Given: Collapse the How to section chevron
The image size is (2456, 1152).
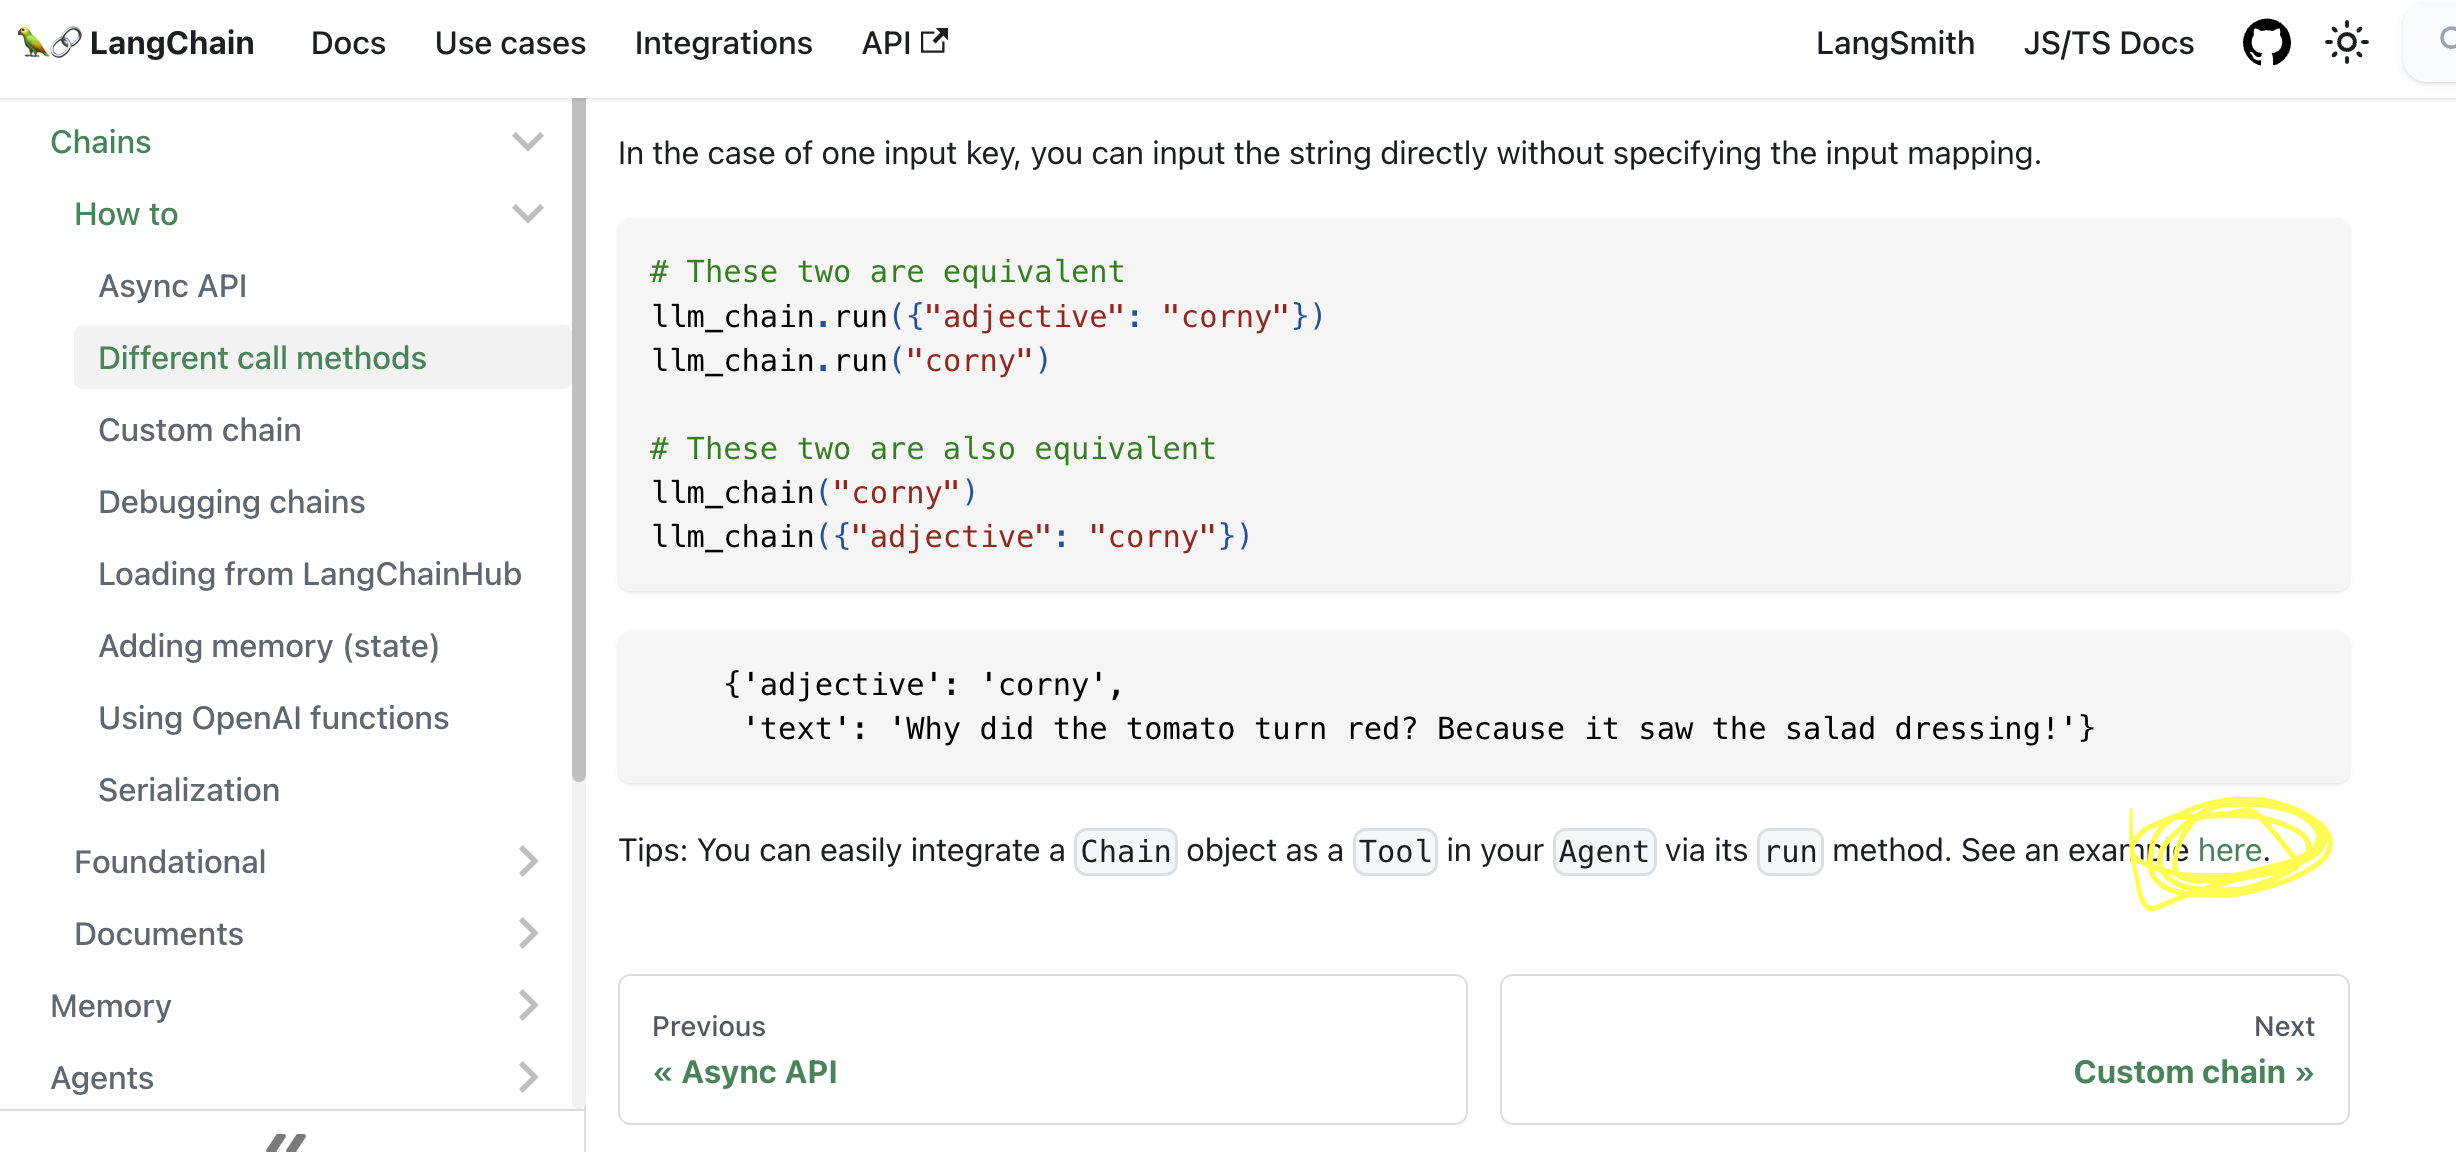Looking at the screenshot, I should (527, 214).
